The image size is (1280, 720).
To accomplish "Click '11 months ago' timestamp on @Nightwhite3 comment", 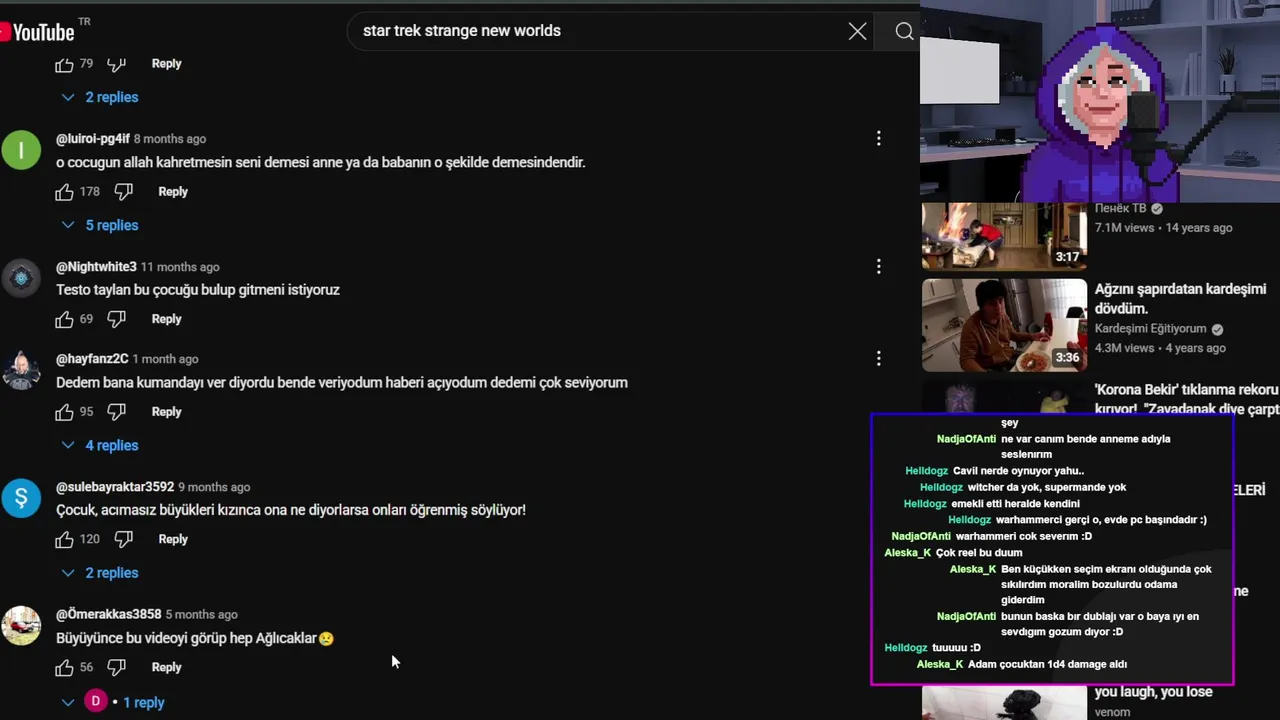I will coord(180,267).
